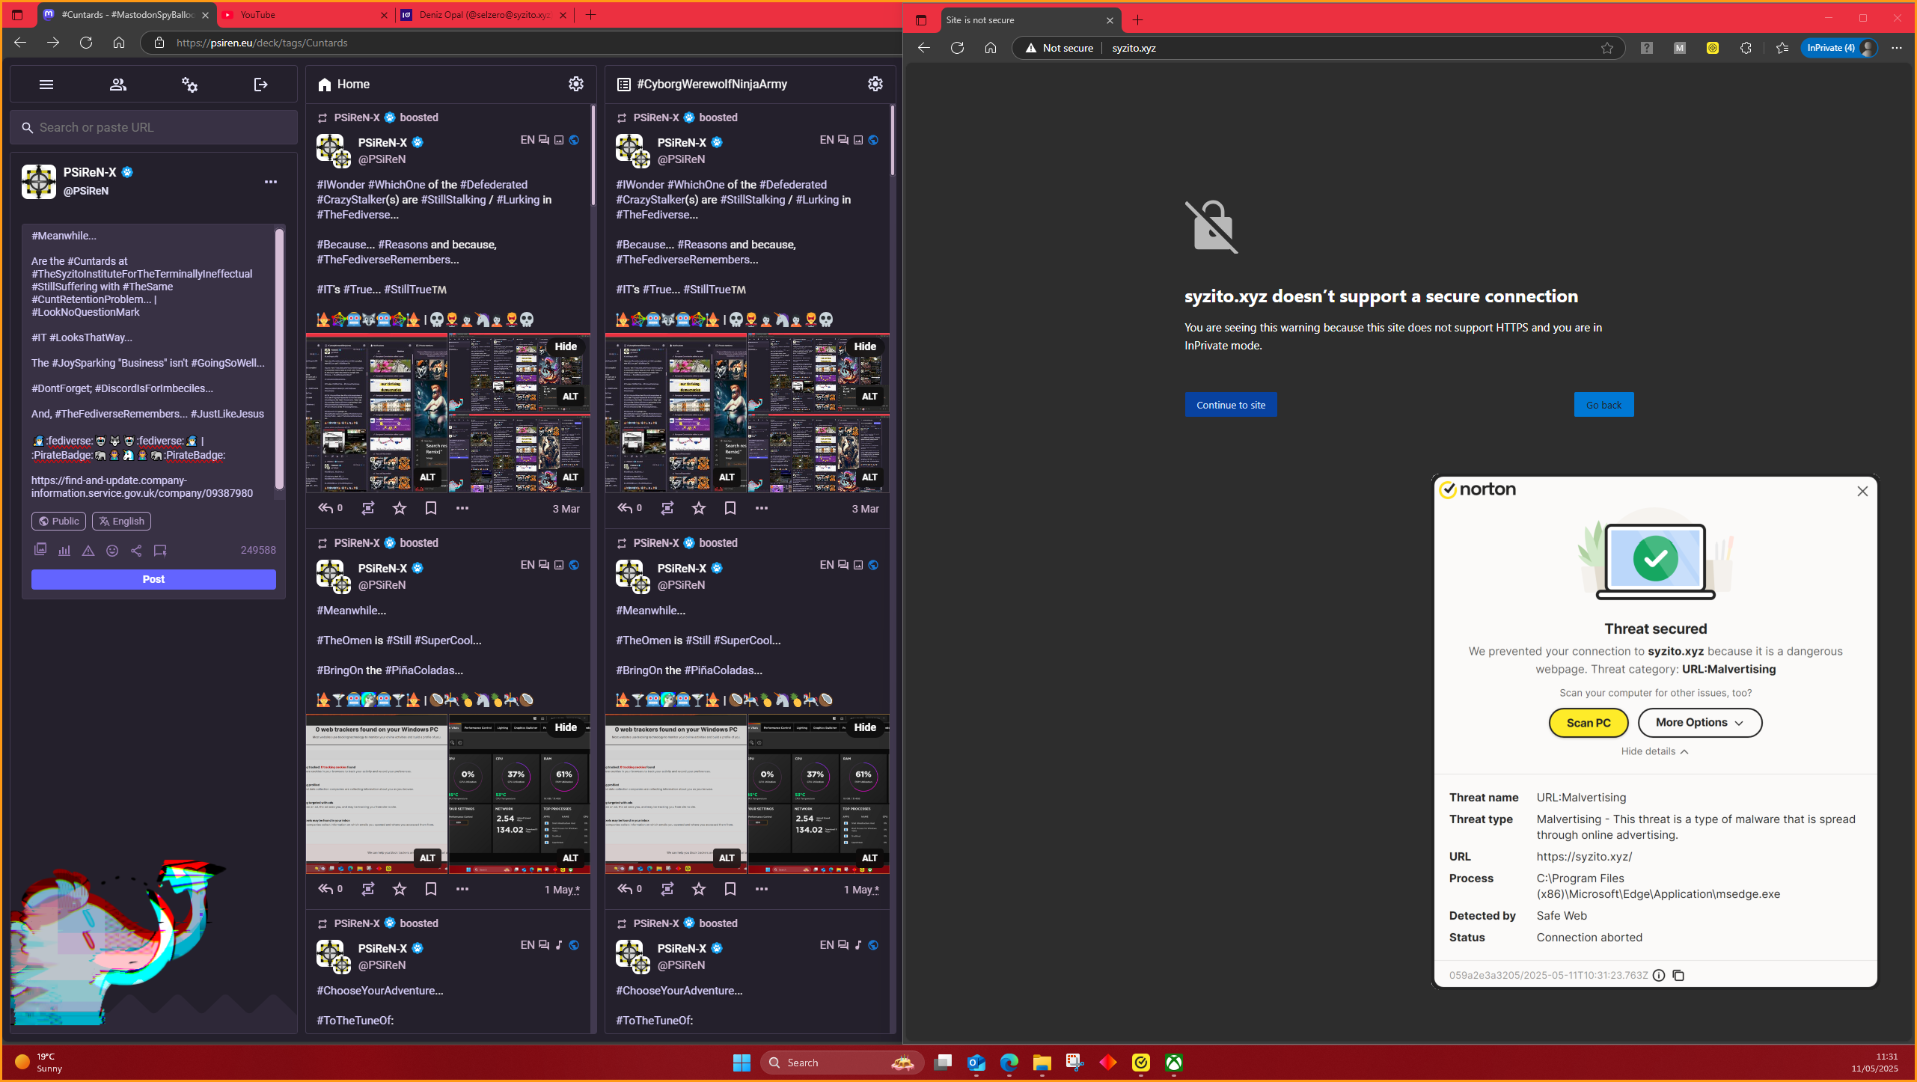1917x1082 pixels.
Task: Click Norton Scan PC button
Action: [x=1588, y=723]
